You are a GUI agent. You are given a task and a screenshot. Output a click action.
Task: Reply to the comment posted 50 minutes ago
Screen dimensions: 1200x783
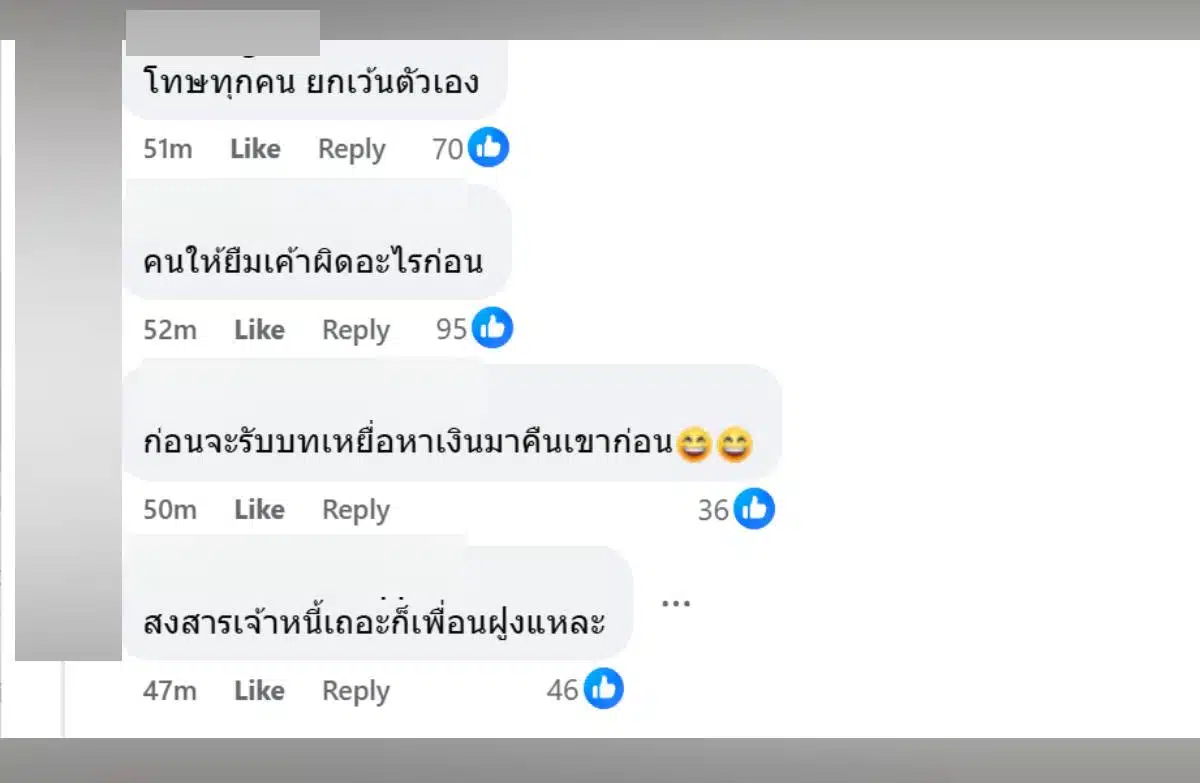click(355, 509)
